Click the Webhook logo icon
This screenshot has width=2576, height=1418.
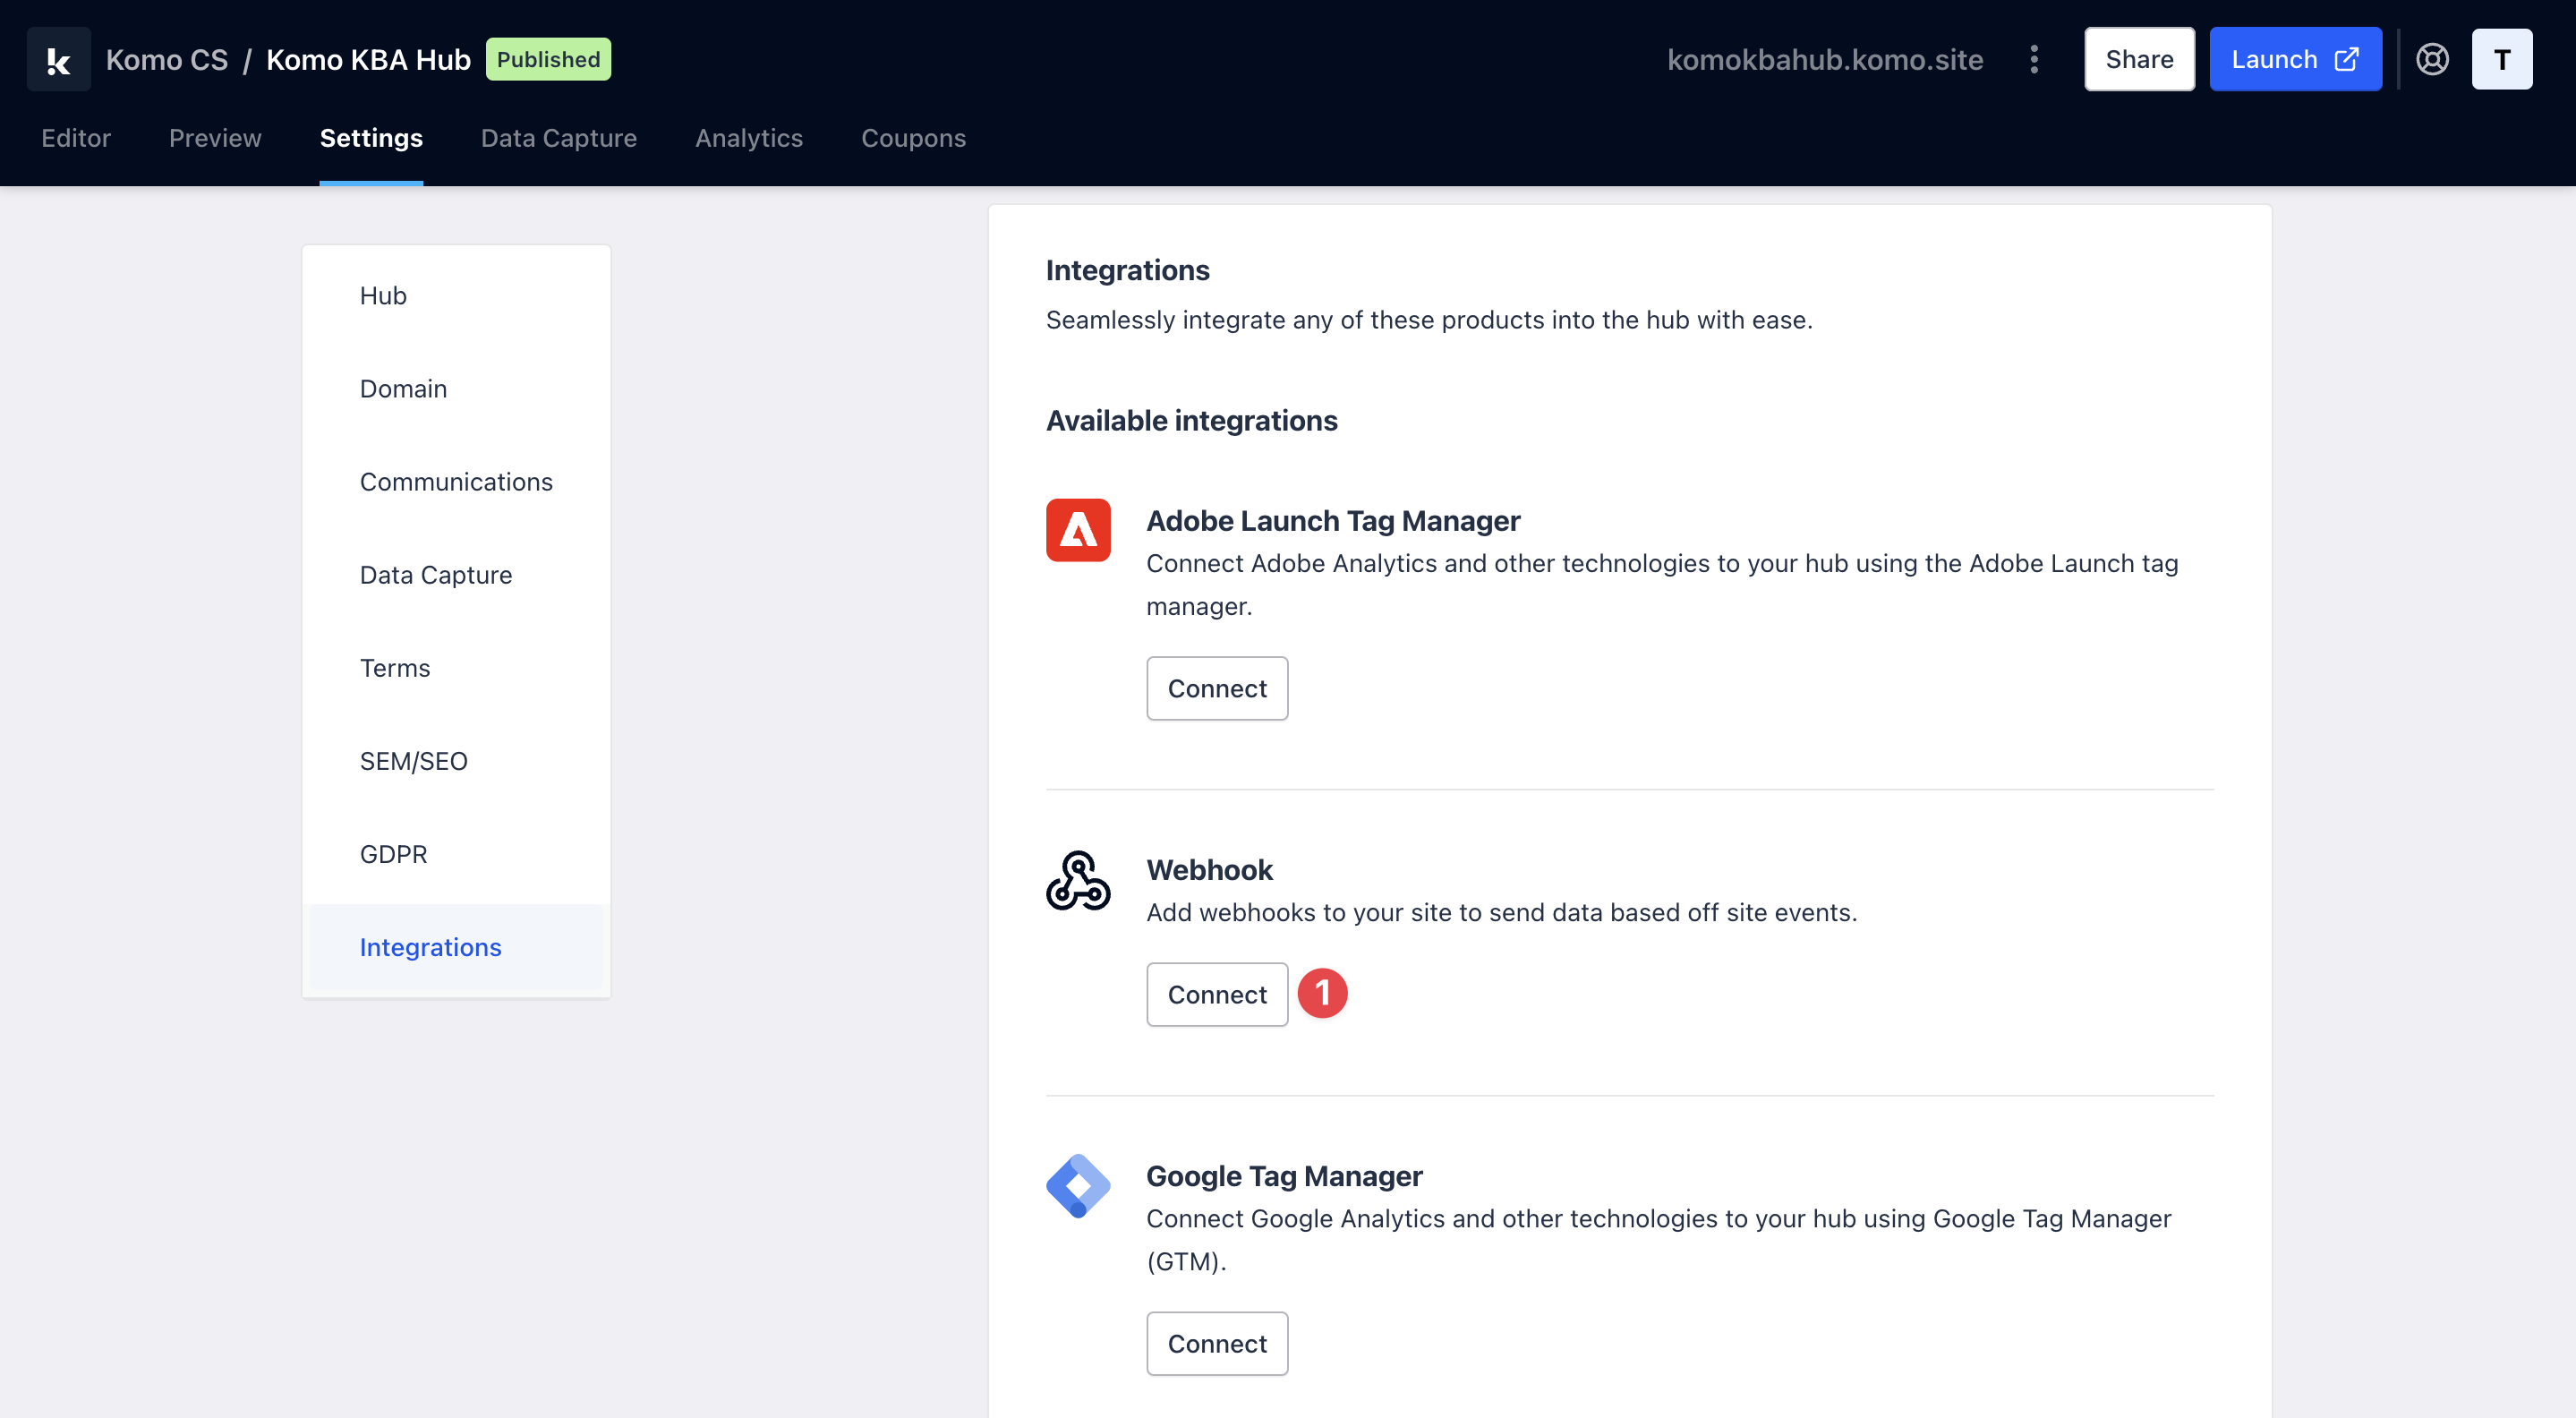[x=1078, y=880]
